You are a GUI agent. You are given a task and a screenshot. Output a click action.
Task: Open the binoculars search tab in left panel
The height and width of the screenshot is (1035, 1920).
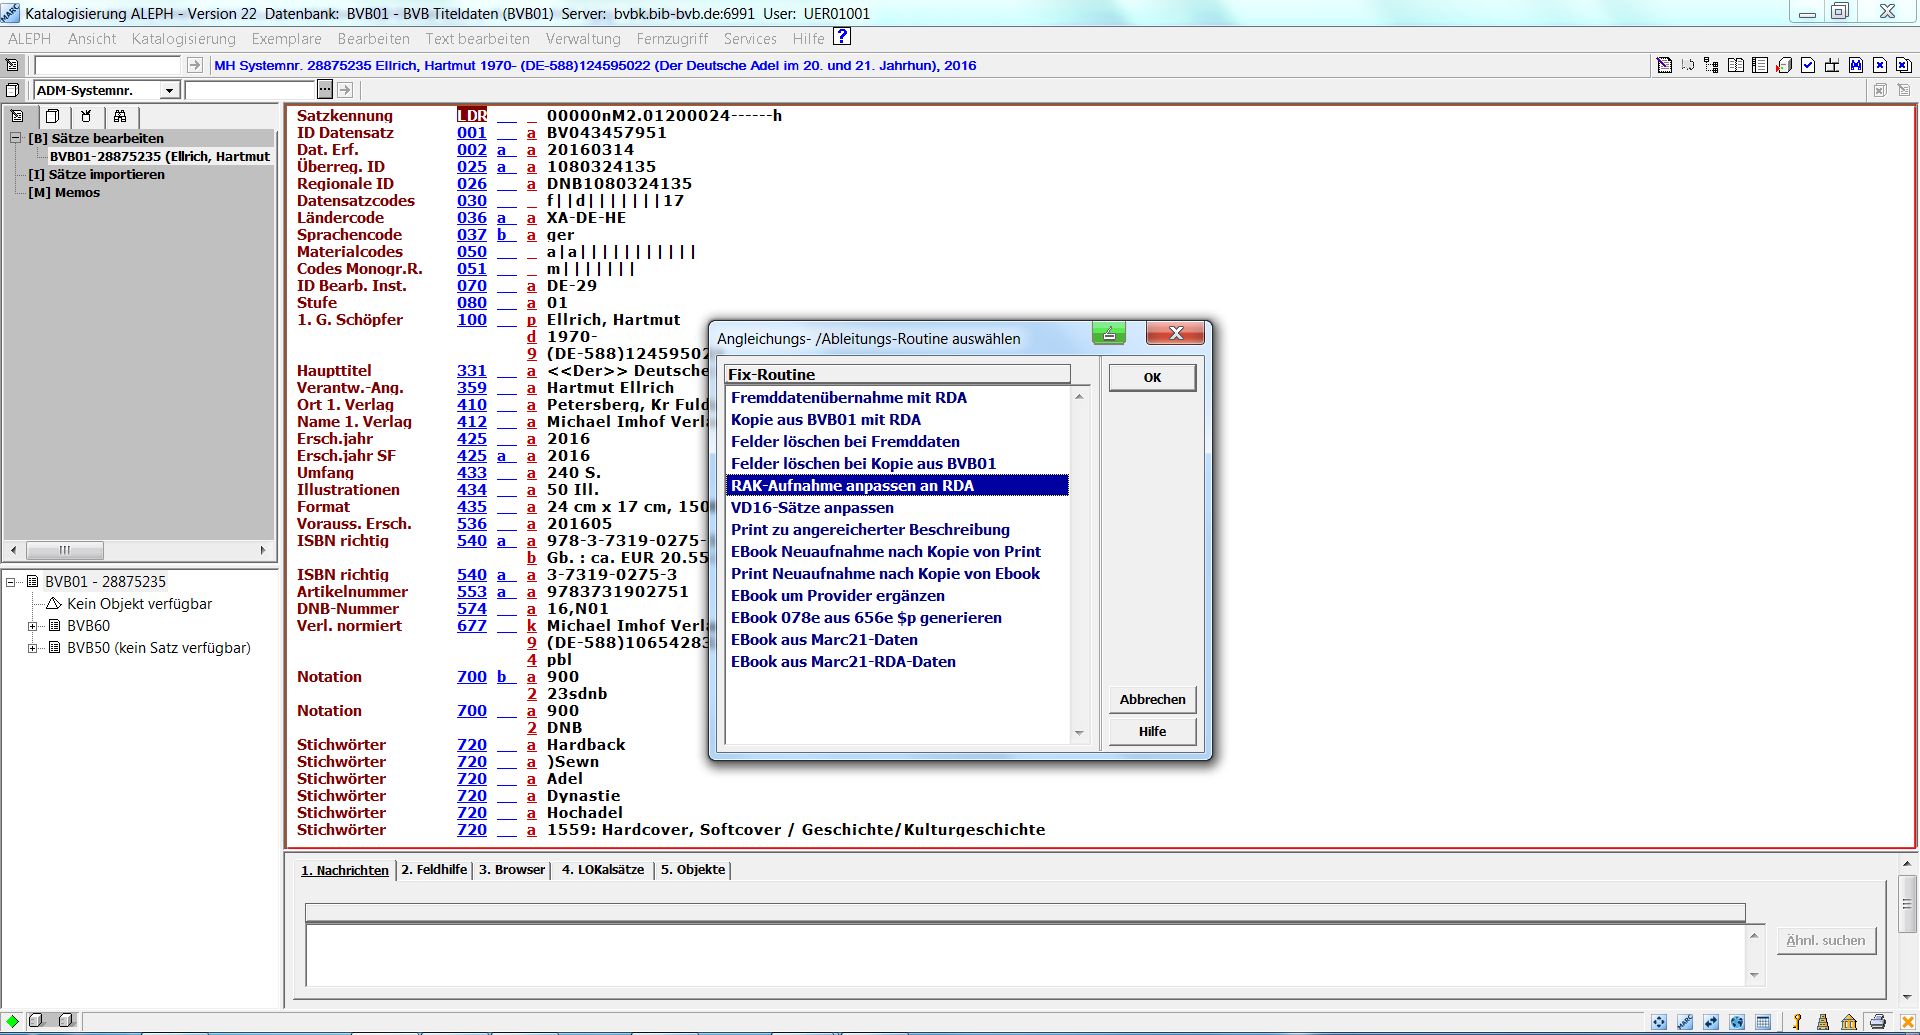click(120, 116)
